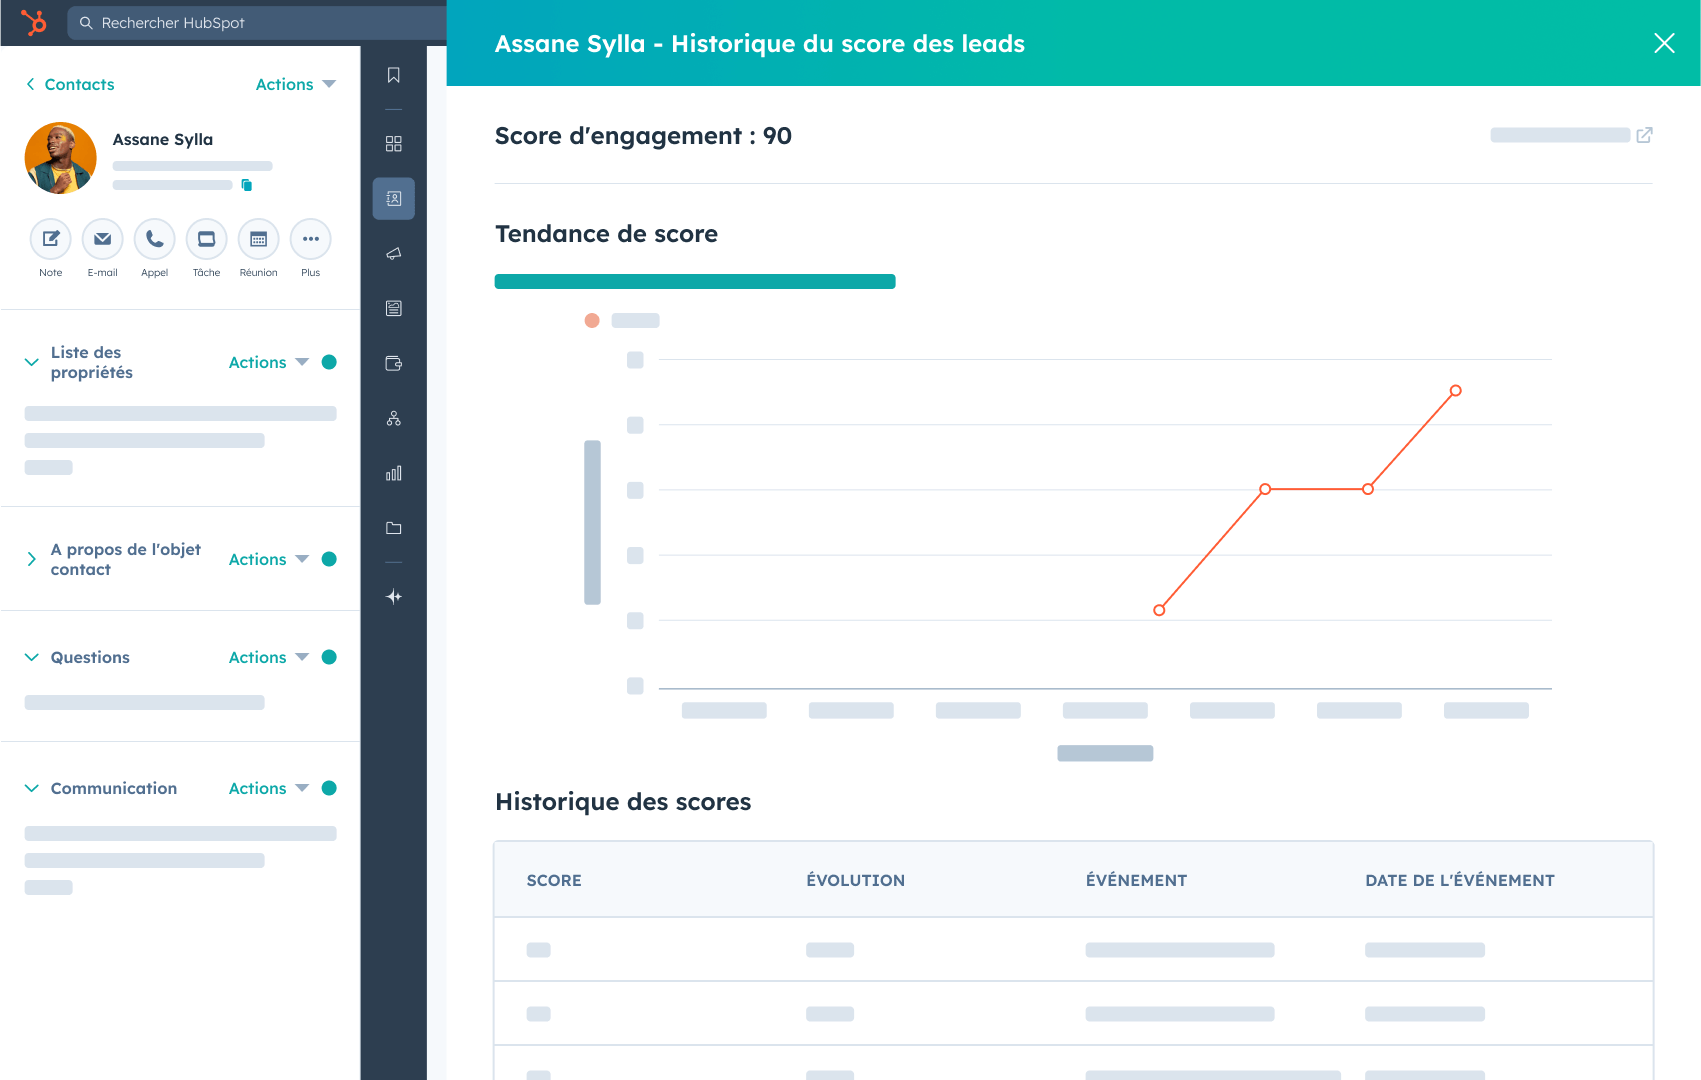Open Actions dropdown for Communication section
This screenshot has height=1080, width=1701.
tap(268, 788)
